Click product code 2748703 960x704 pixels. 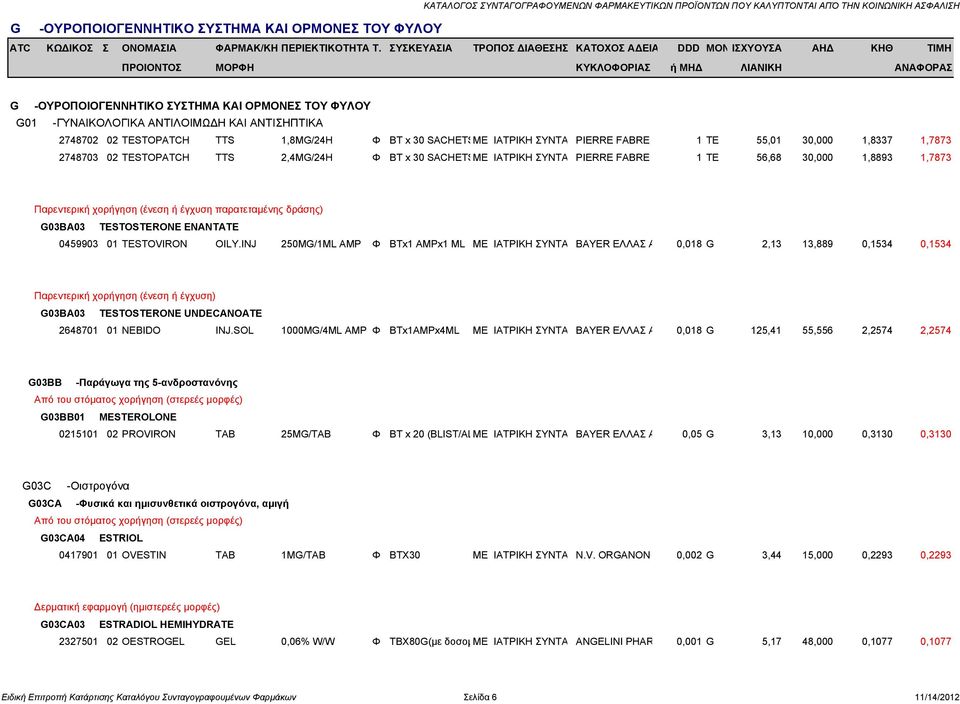78,157
